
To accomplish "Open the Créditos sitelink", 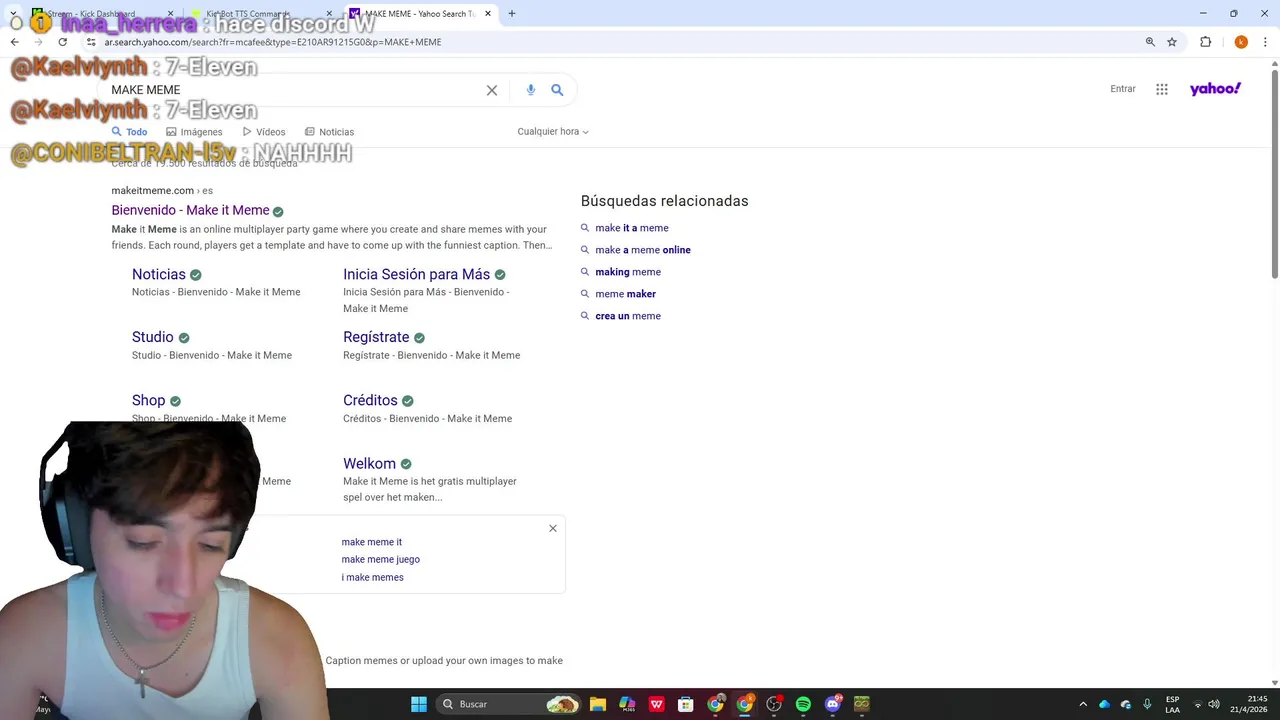I will pyautogui.click(x=370, y=400).
